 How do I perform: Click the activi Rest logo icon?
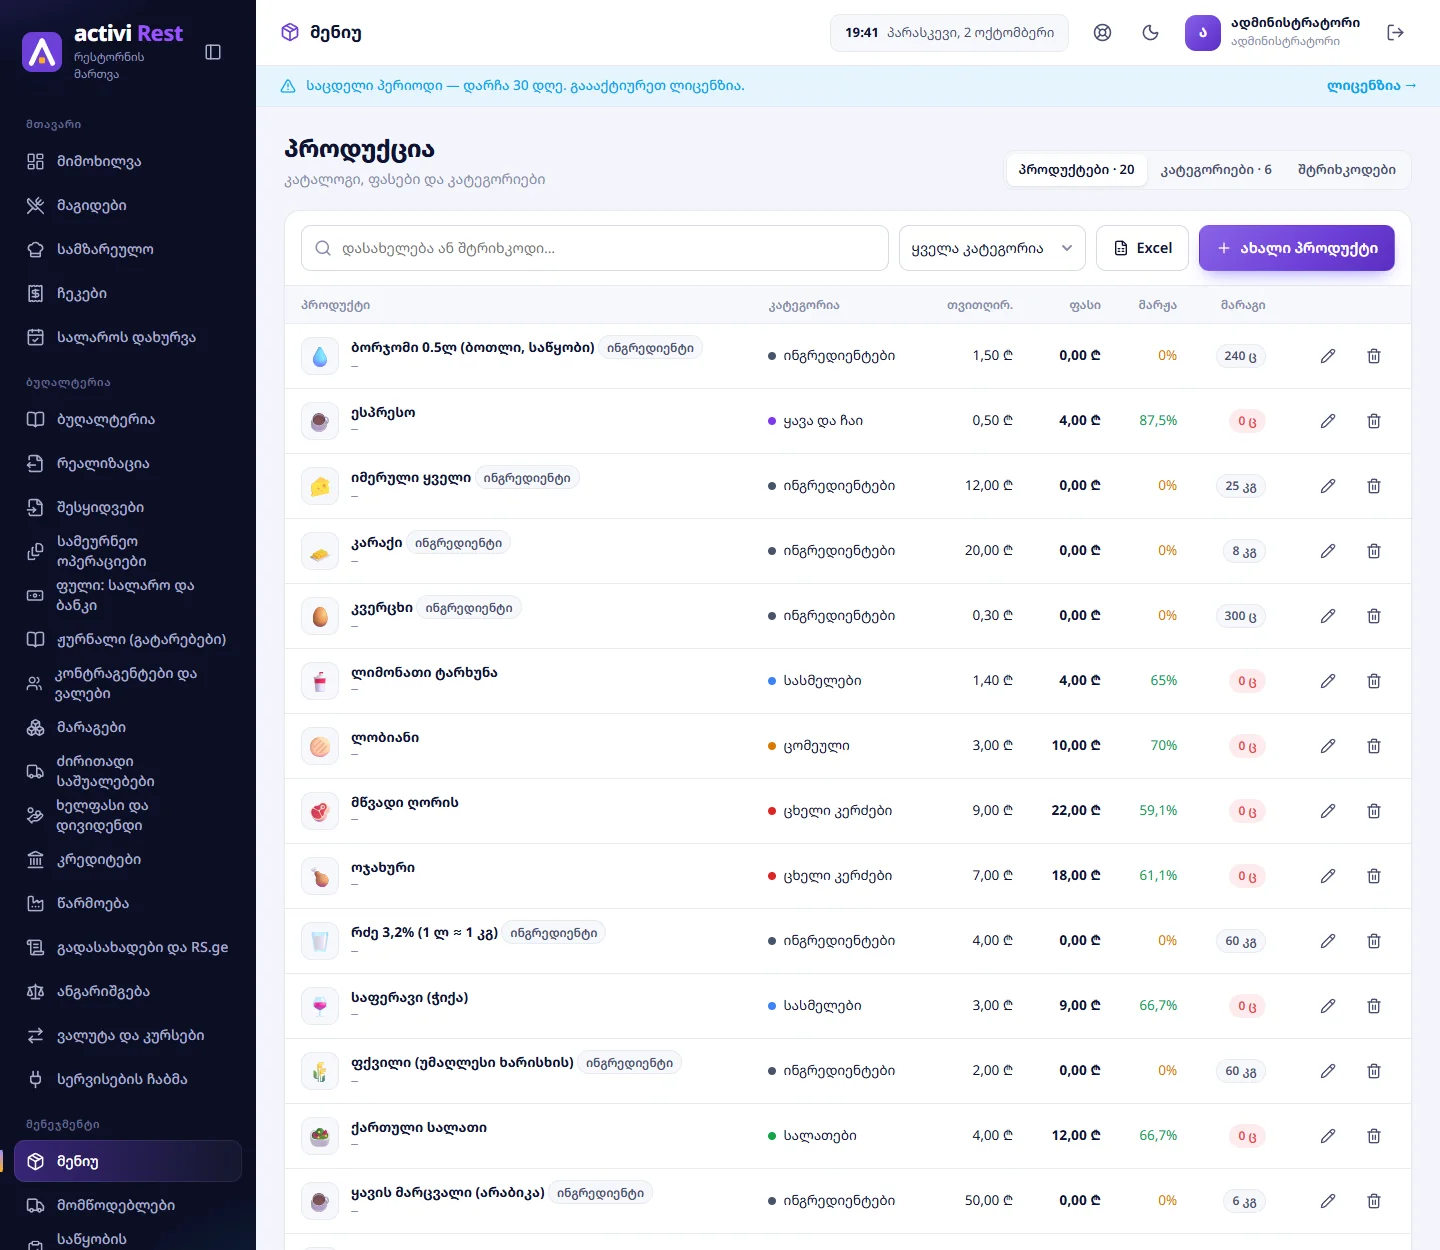click(x=42, y=52)
